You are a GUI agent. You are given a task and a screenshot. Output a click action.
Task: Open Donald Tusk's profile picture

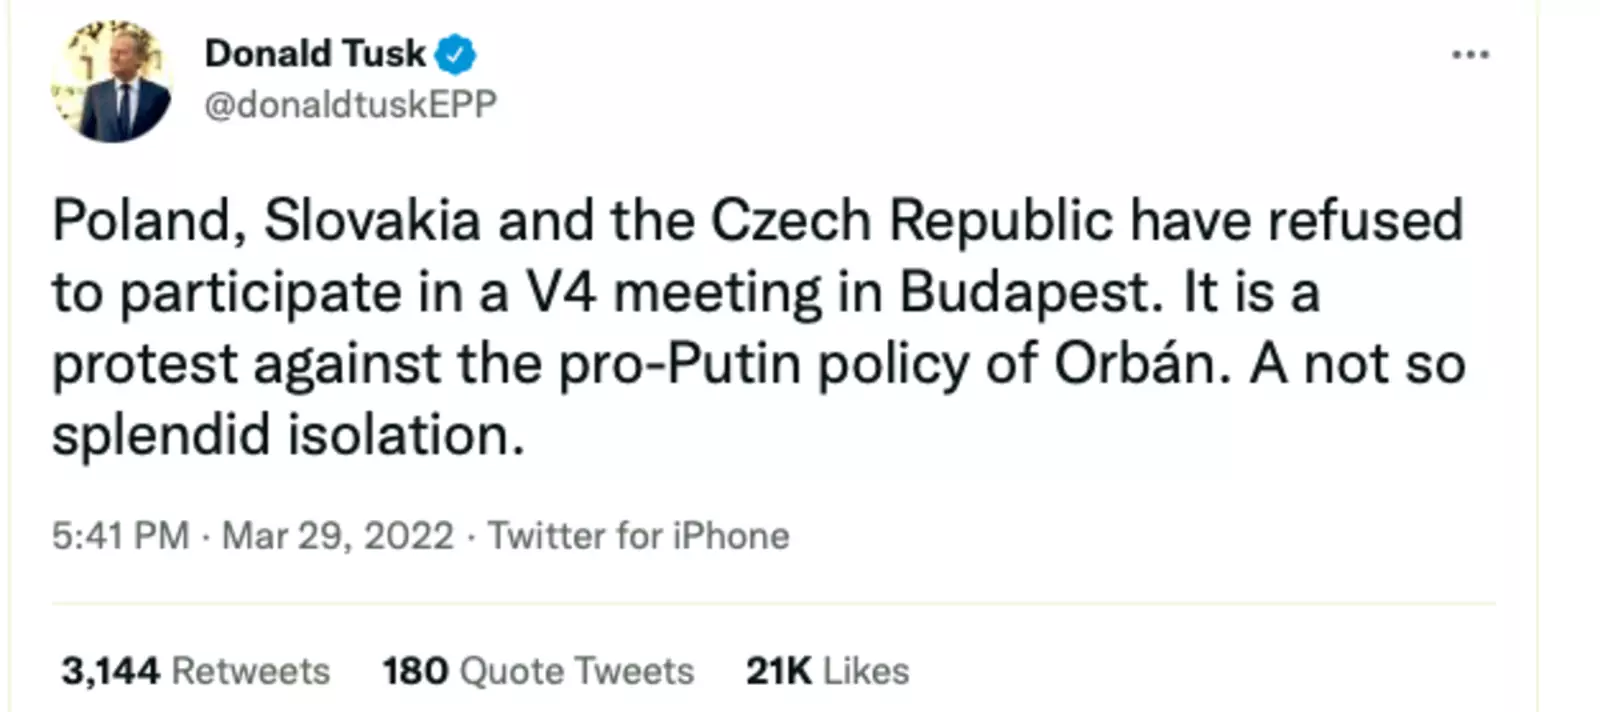pos(111,82)
